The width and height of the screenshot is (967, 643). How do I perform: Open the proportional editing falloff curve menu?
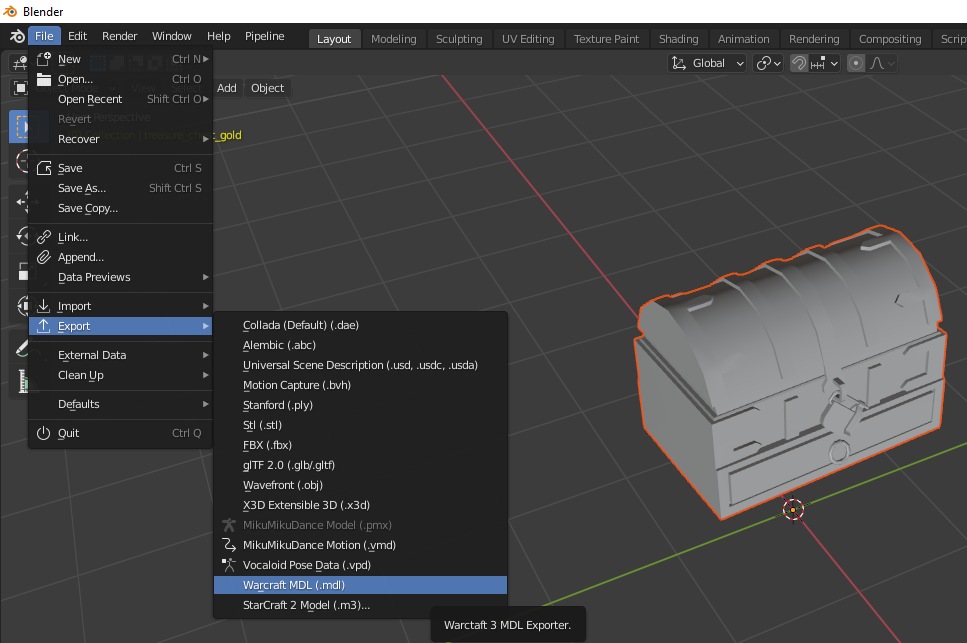coord(882,63)
